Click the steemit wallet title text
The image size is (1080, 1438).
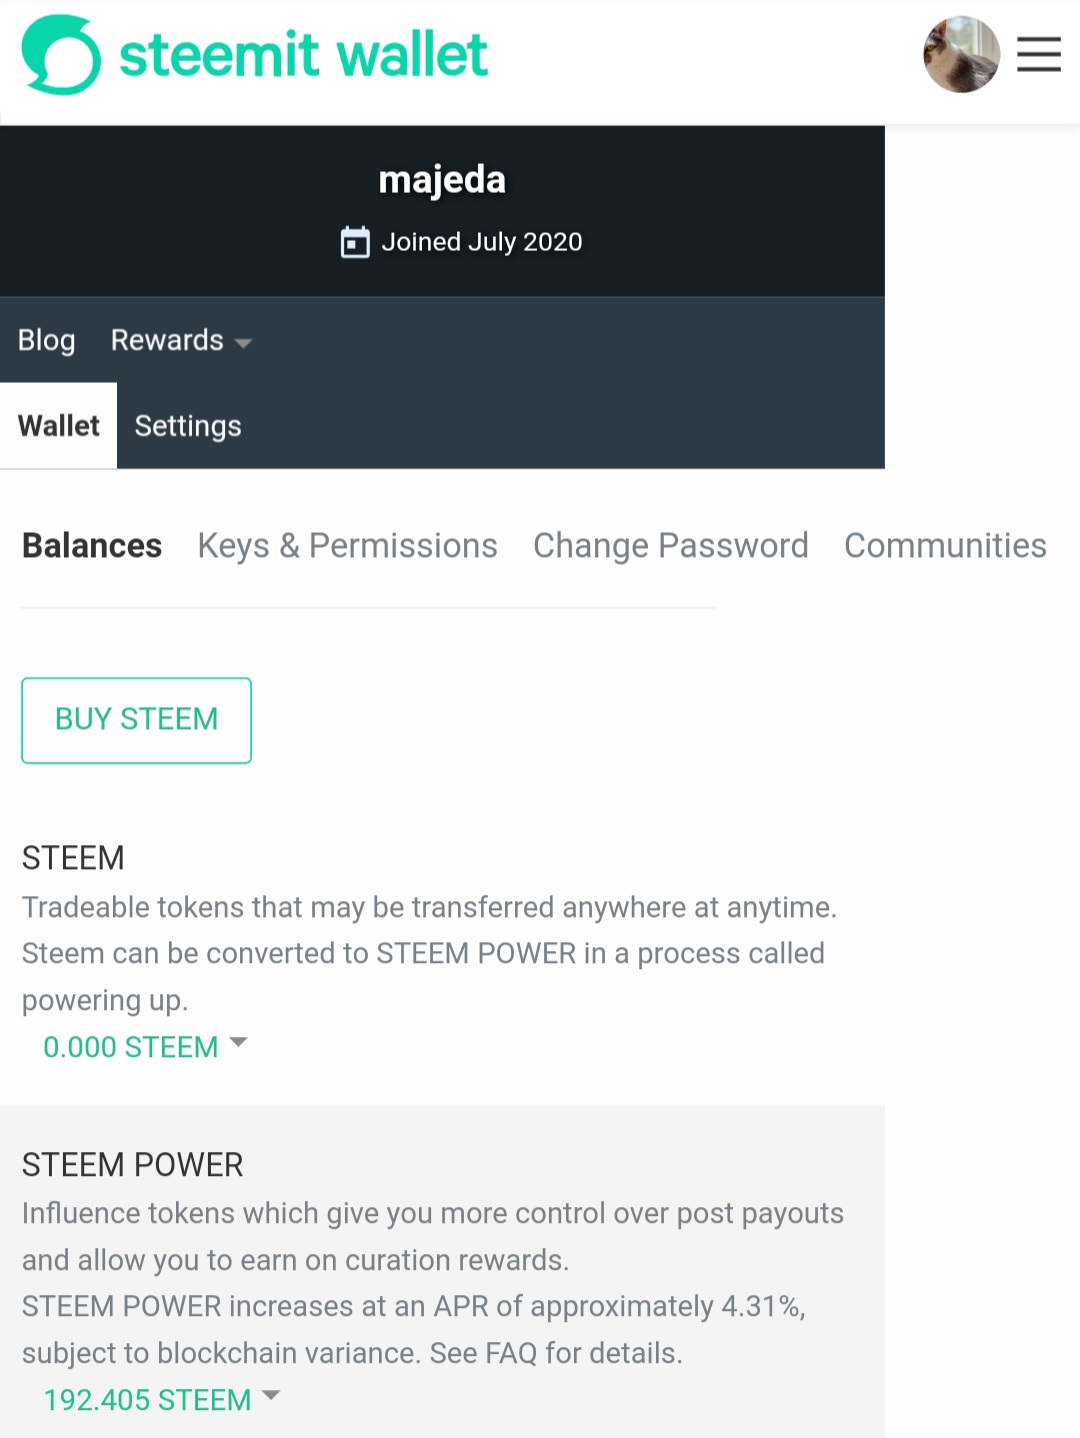click(303, 54)
